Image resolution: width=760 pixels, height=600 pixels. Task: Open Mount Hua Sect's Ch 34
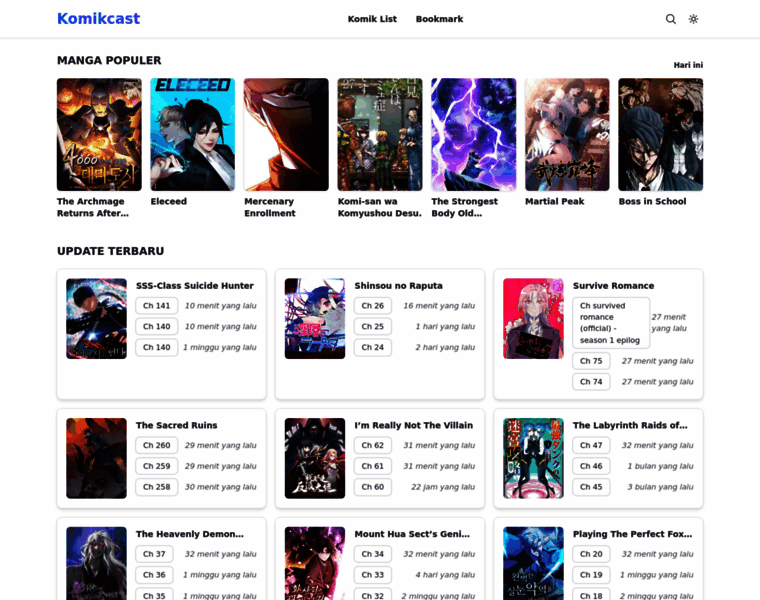pyautogui.click(x=373, y=554)
